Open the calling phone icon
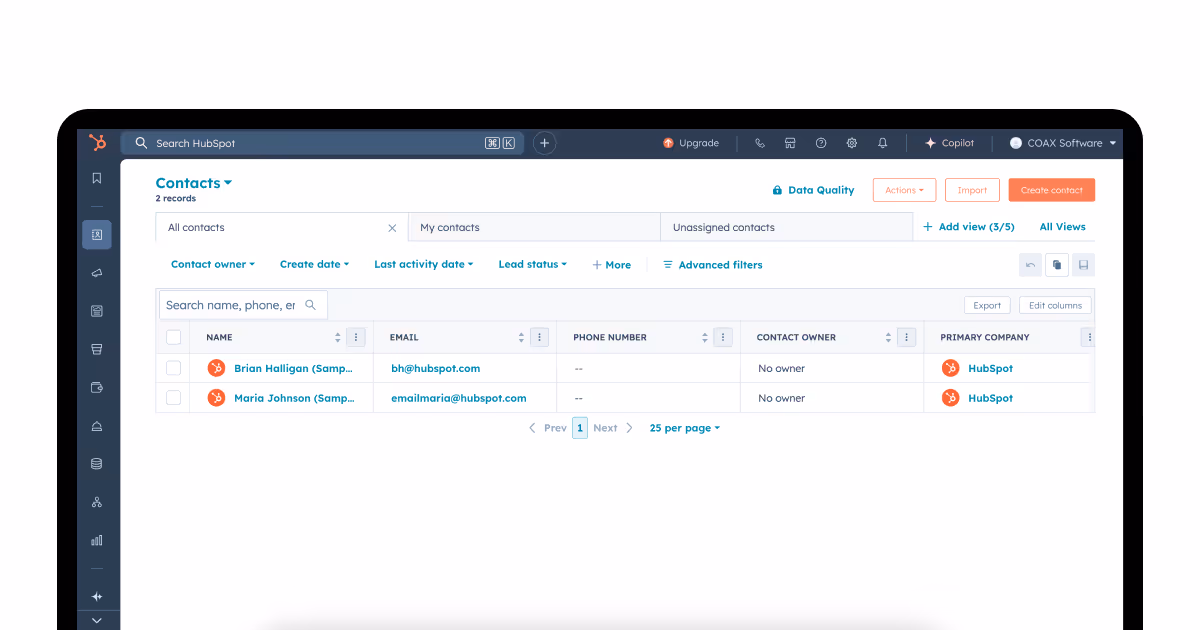 (760, 143)
